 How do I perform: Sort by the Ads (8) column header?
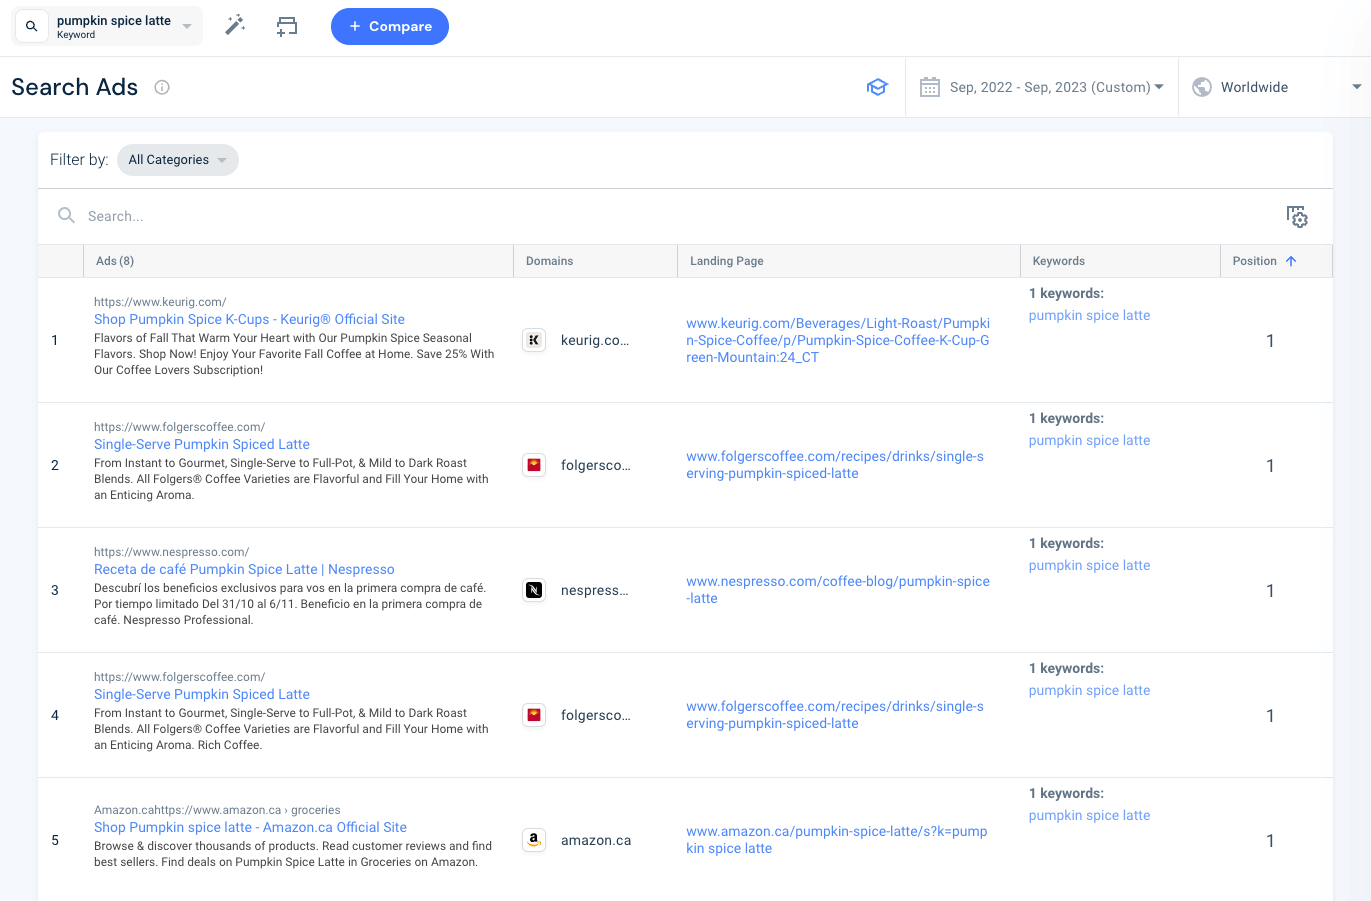coord(115,261)
